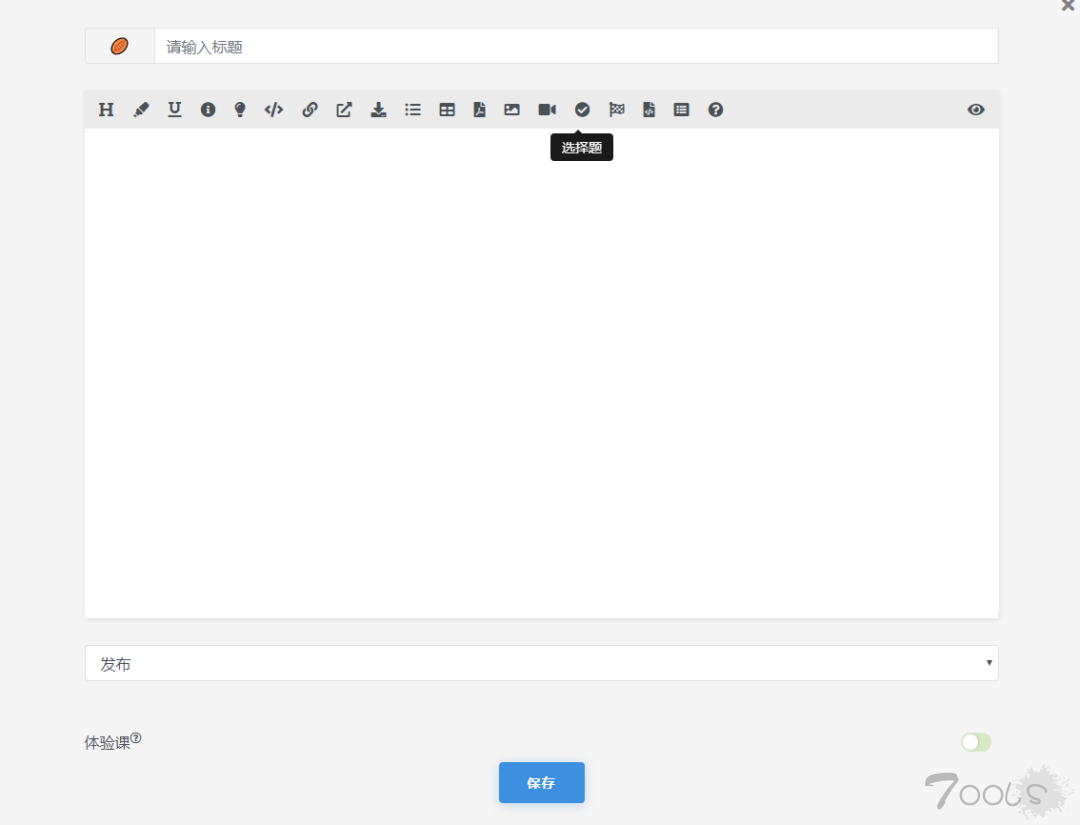Save with the 保存 button
Screen dimensions: 1080x825
(x=541, y=782)
